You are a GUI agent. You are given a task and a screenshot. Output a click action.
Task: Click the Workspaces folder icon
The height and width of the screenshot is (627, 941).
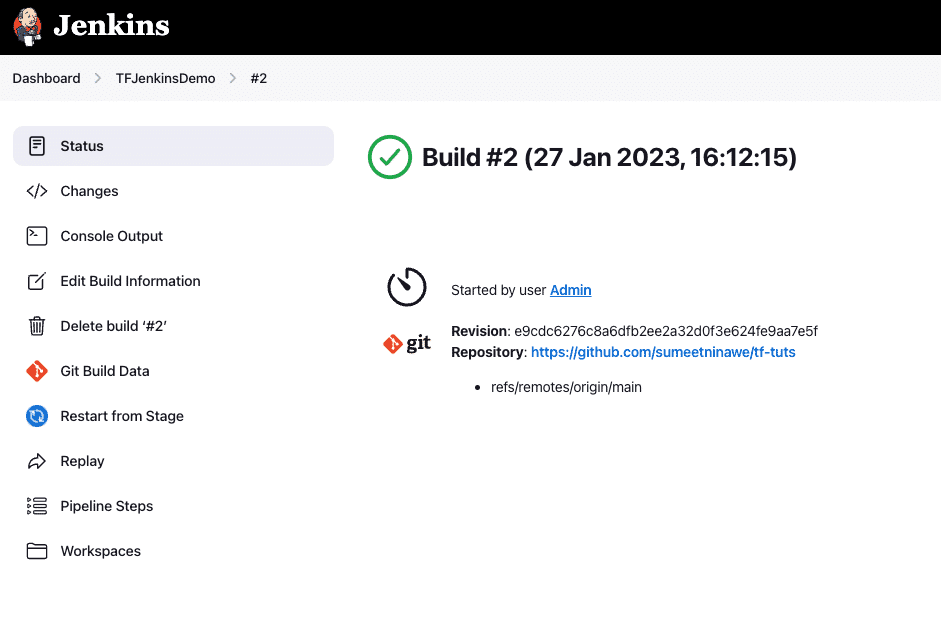tap(37, 551)
